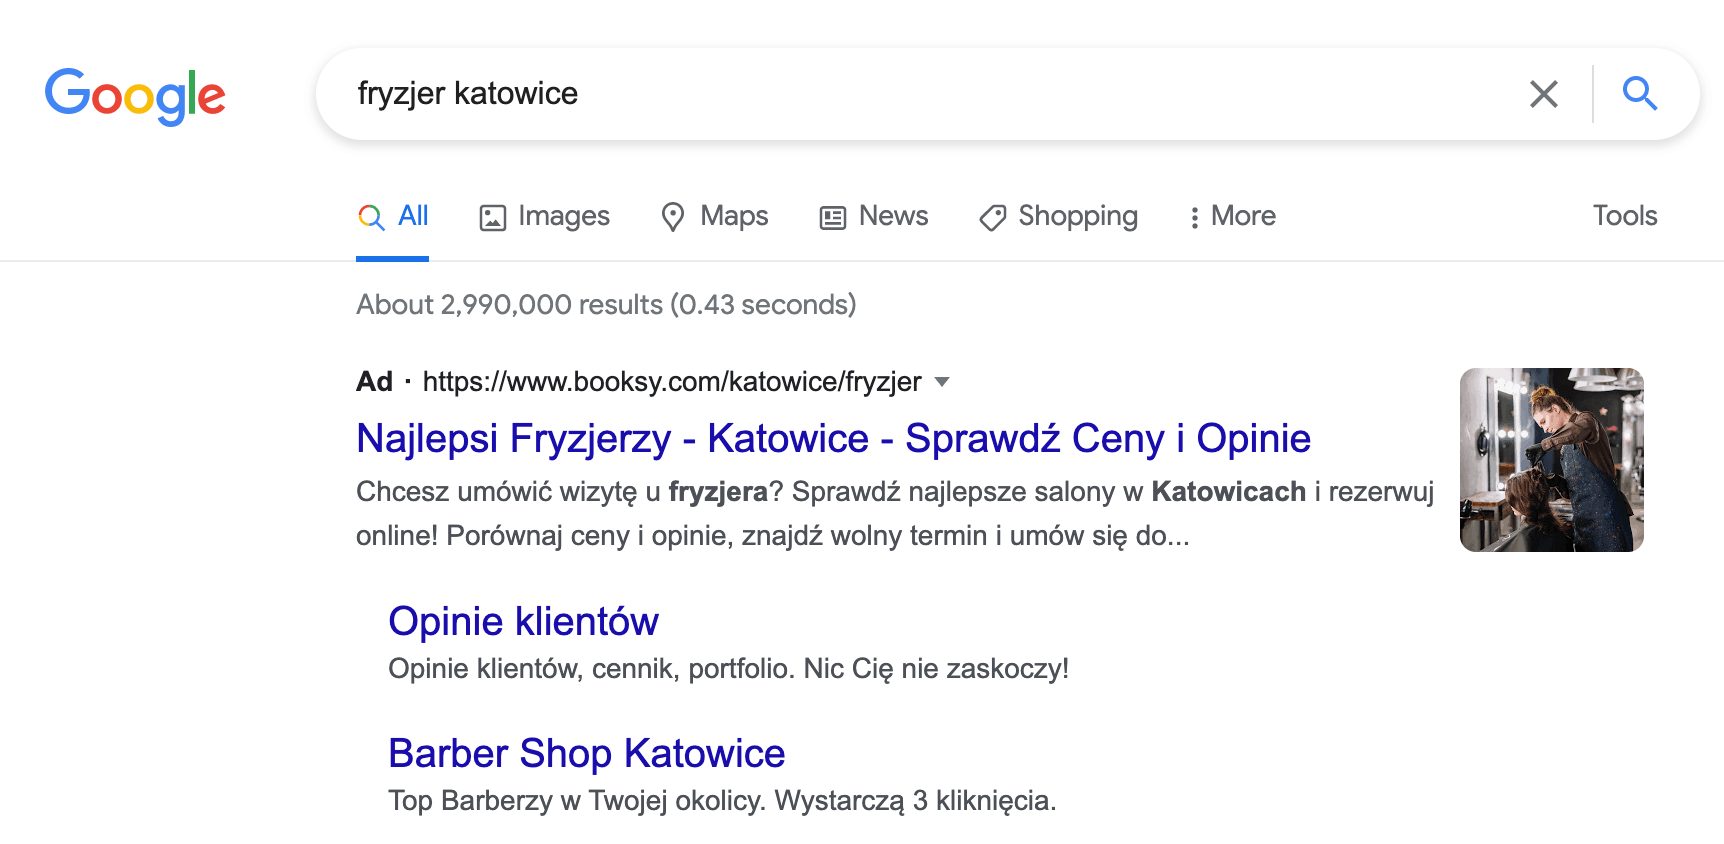Click the blue search magnifier icon

tap(1639, 93)
